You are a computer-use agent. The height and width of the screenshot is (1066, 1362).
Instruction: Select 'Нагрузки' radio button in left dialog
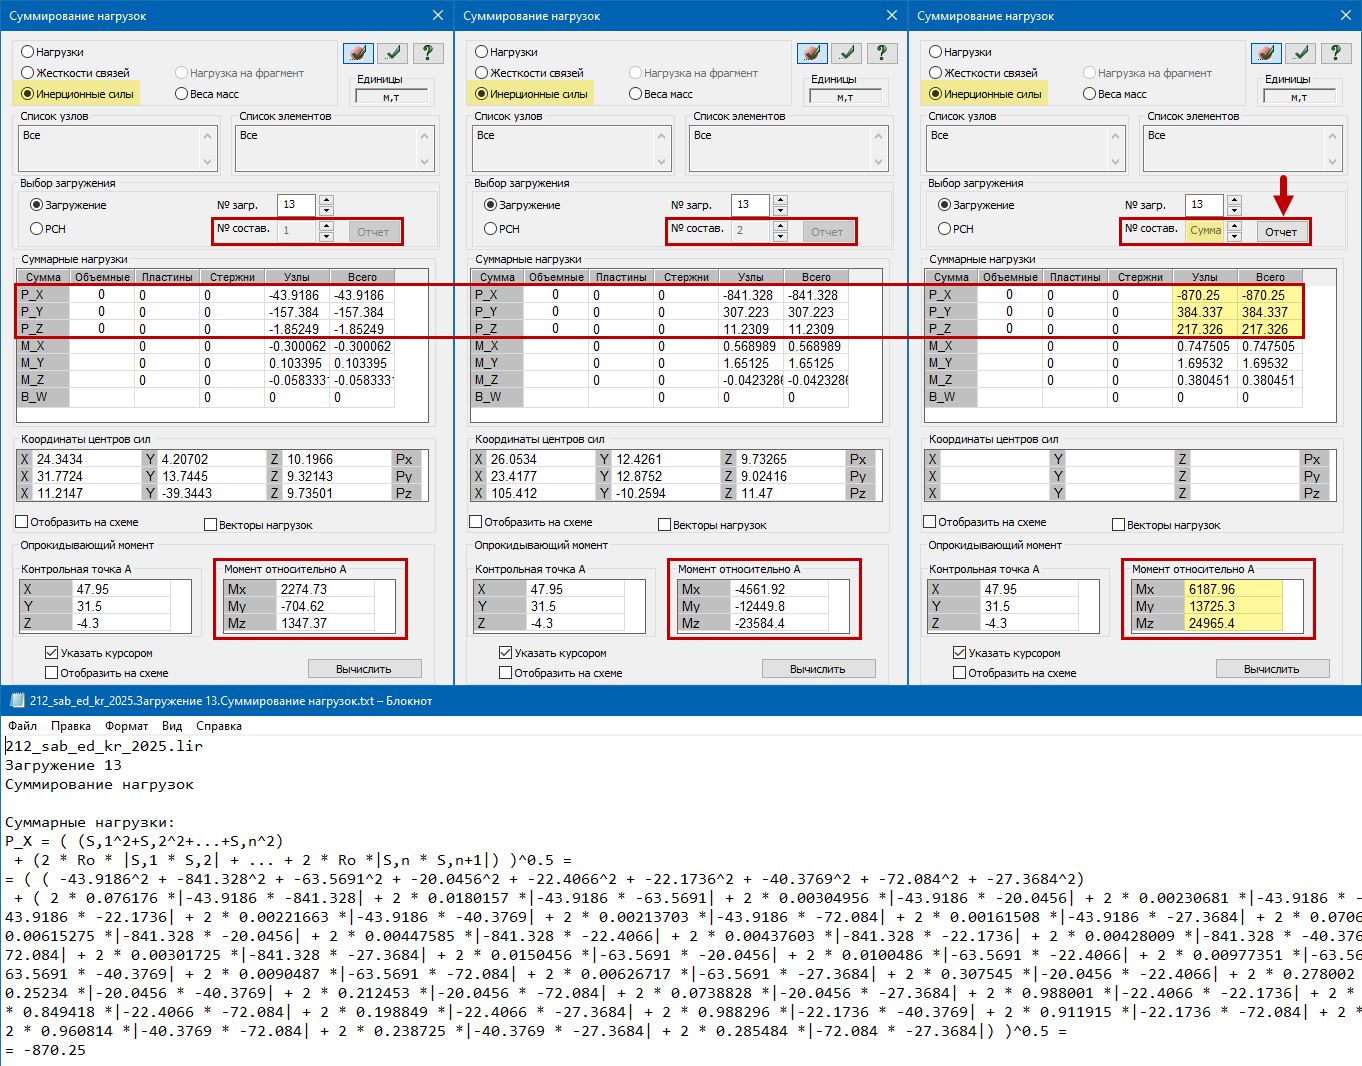(28, 52)
